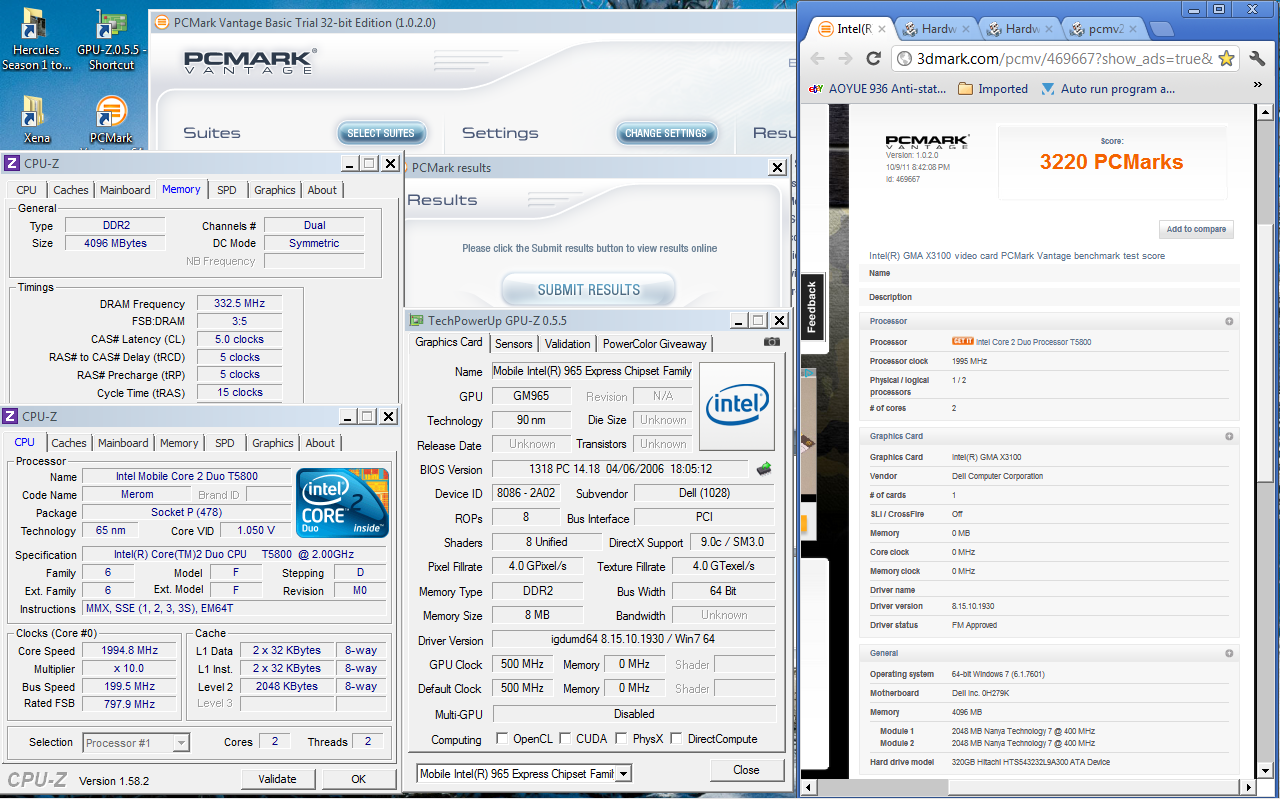Click the Chrome forward arrow

845,59
